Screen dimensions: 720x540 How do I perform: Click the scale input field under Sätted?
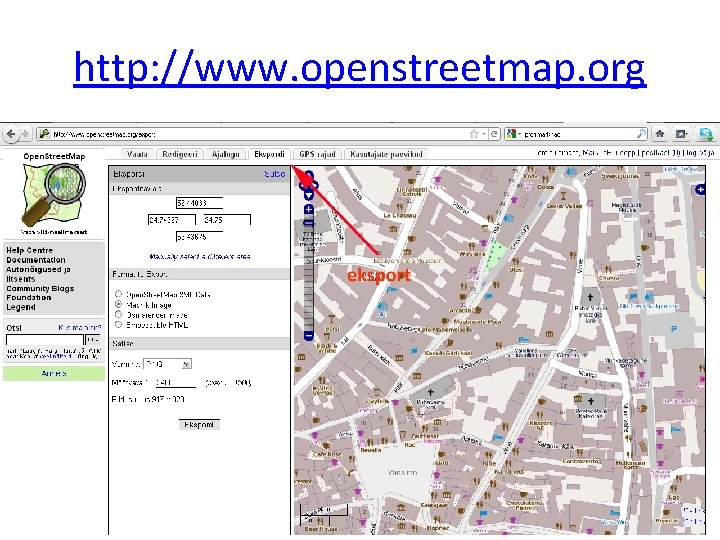click(x=175, y=382)
